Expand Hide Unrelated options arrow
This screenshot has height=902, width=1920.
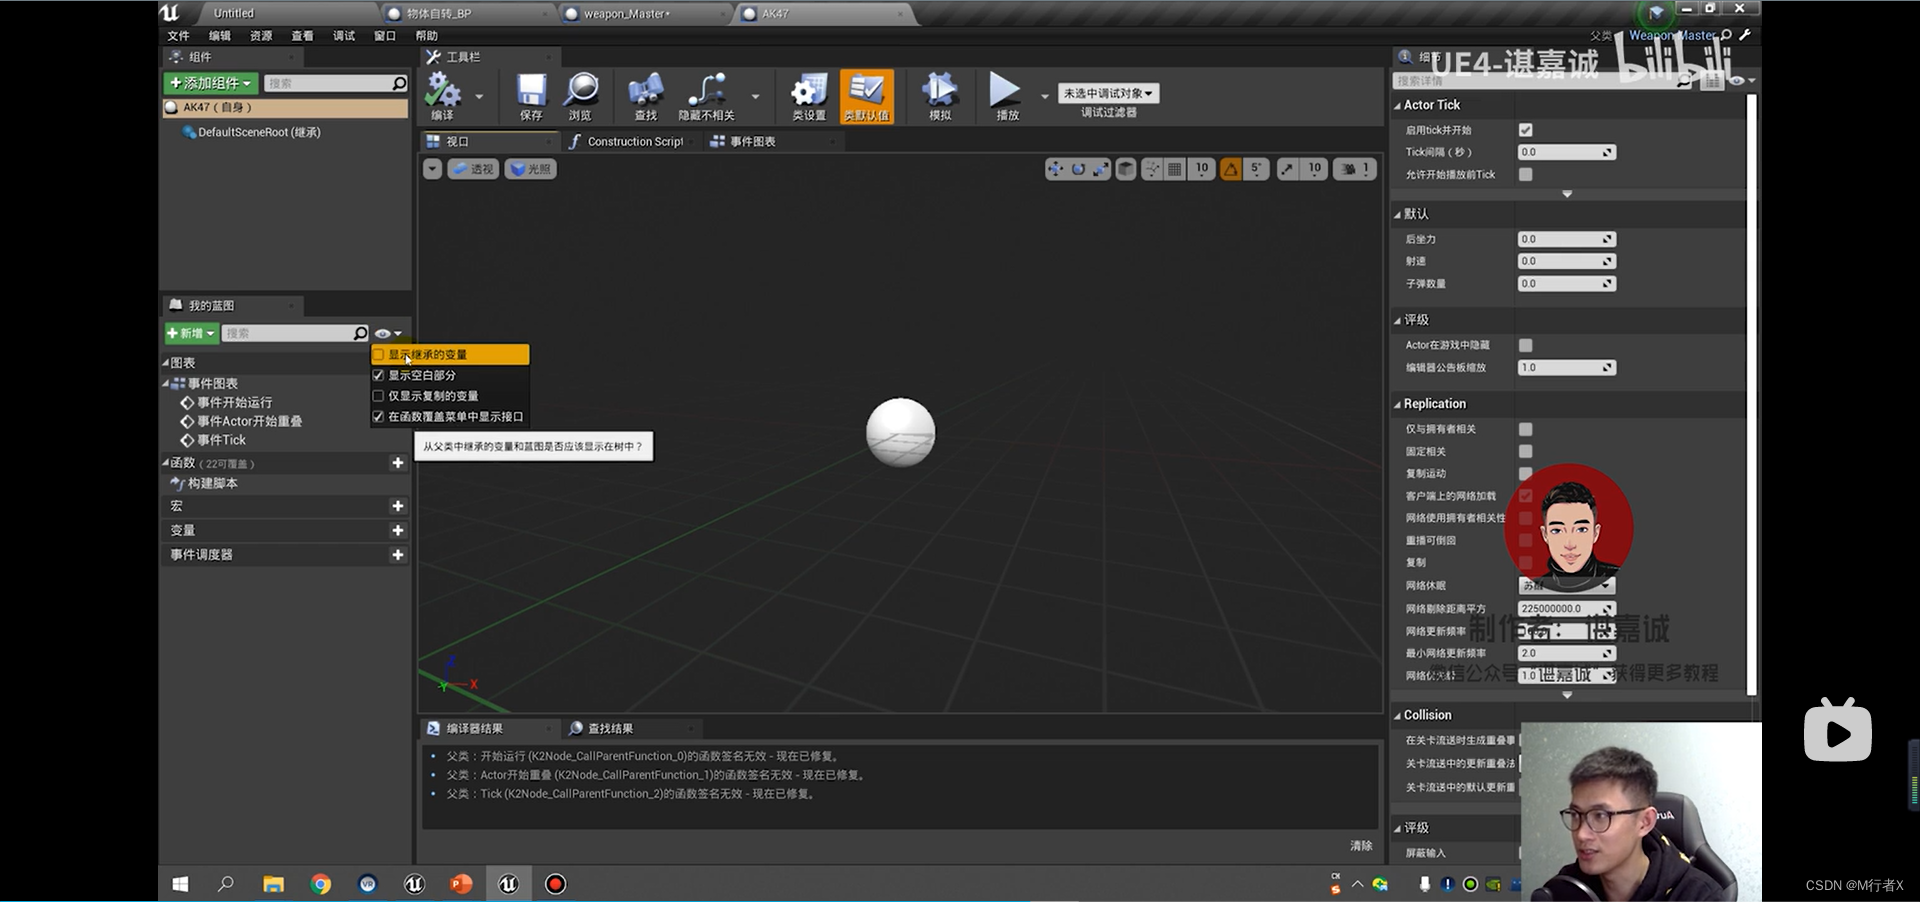755,96
